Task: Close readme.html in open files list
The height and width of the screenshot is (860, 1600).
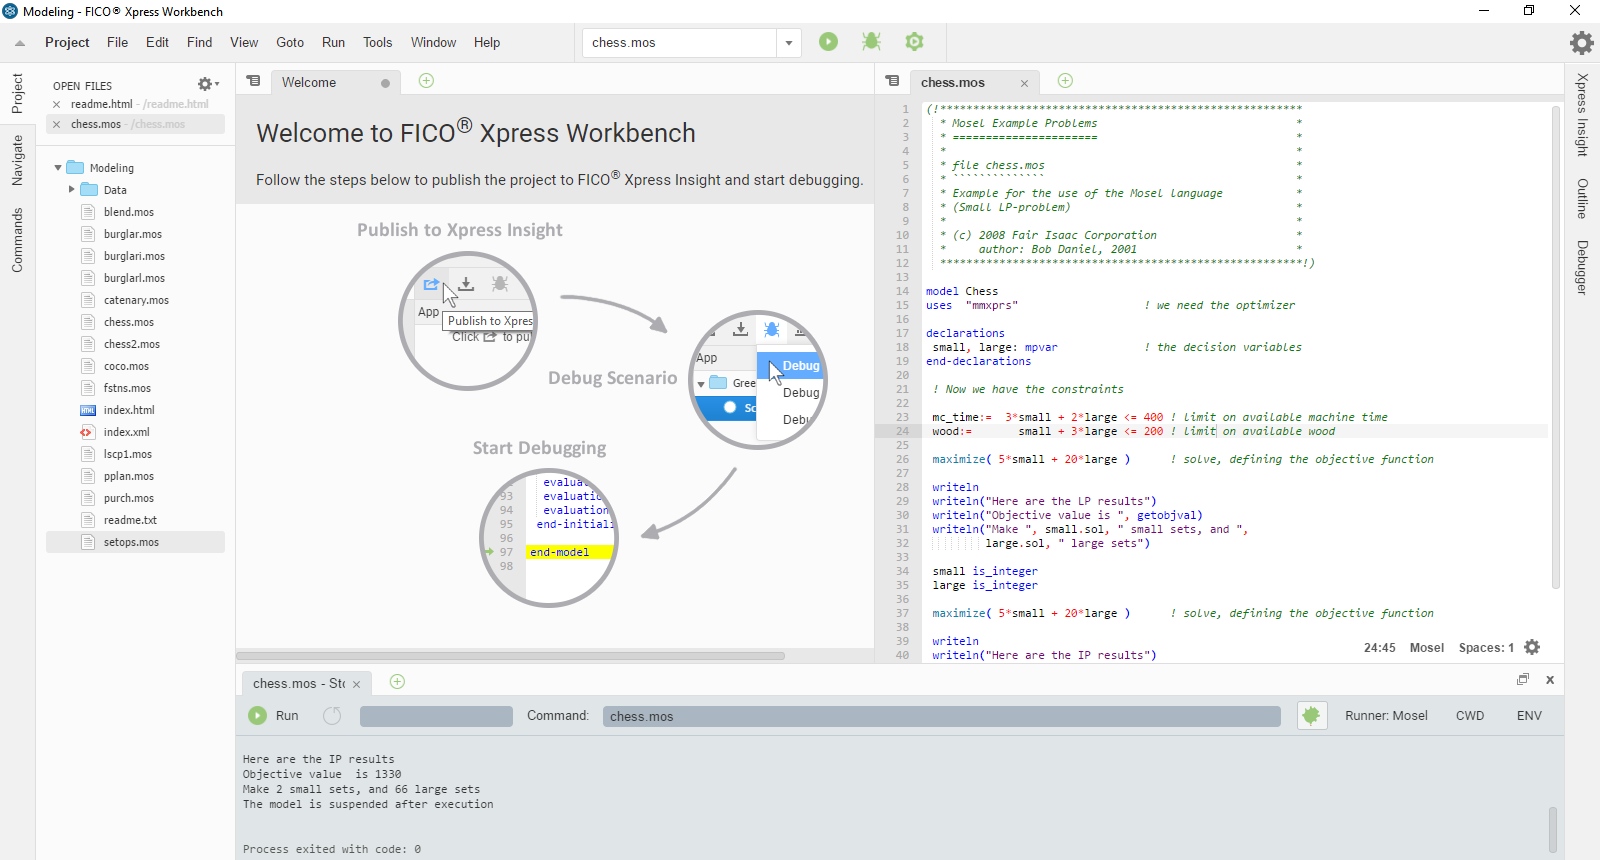Action: coord(56,104)
